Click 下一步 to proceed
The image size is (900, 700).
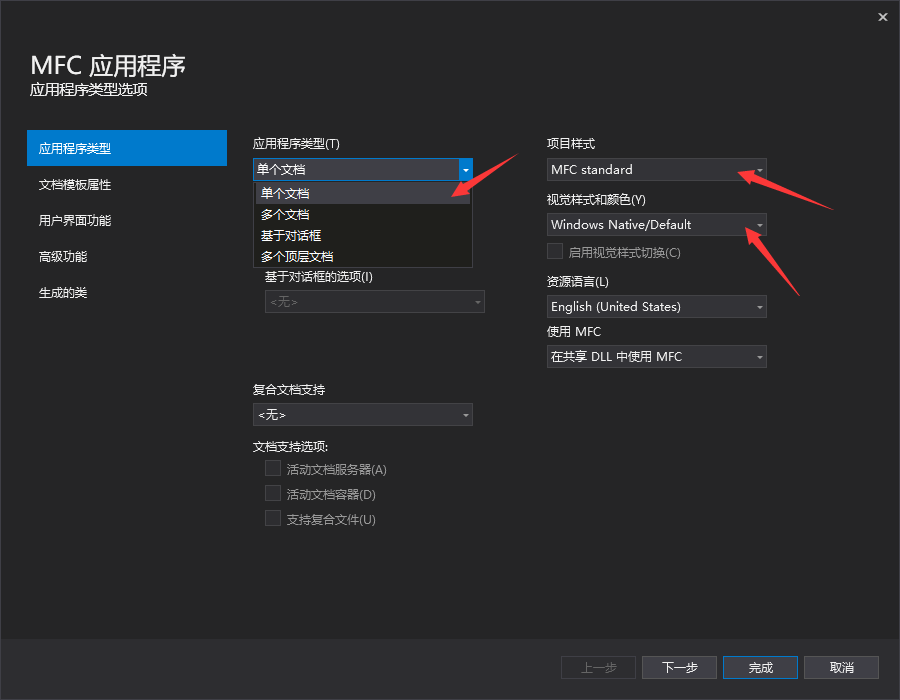click(x=679, y=667)
